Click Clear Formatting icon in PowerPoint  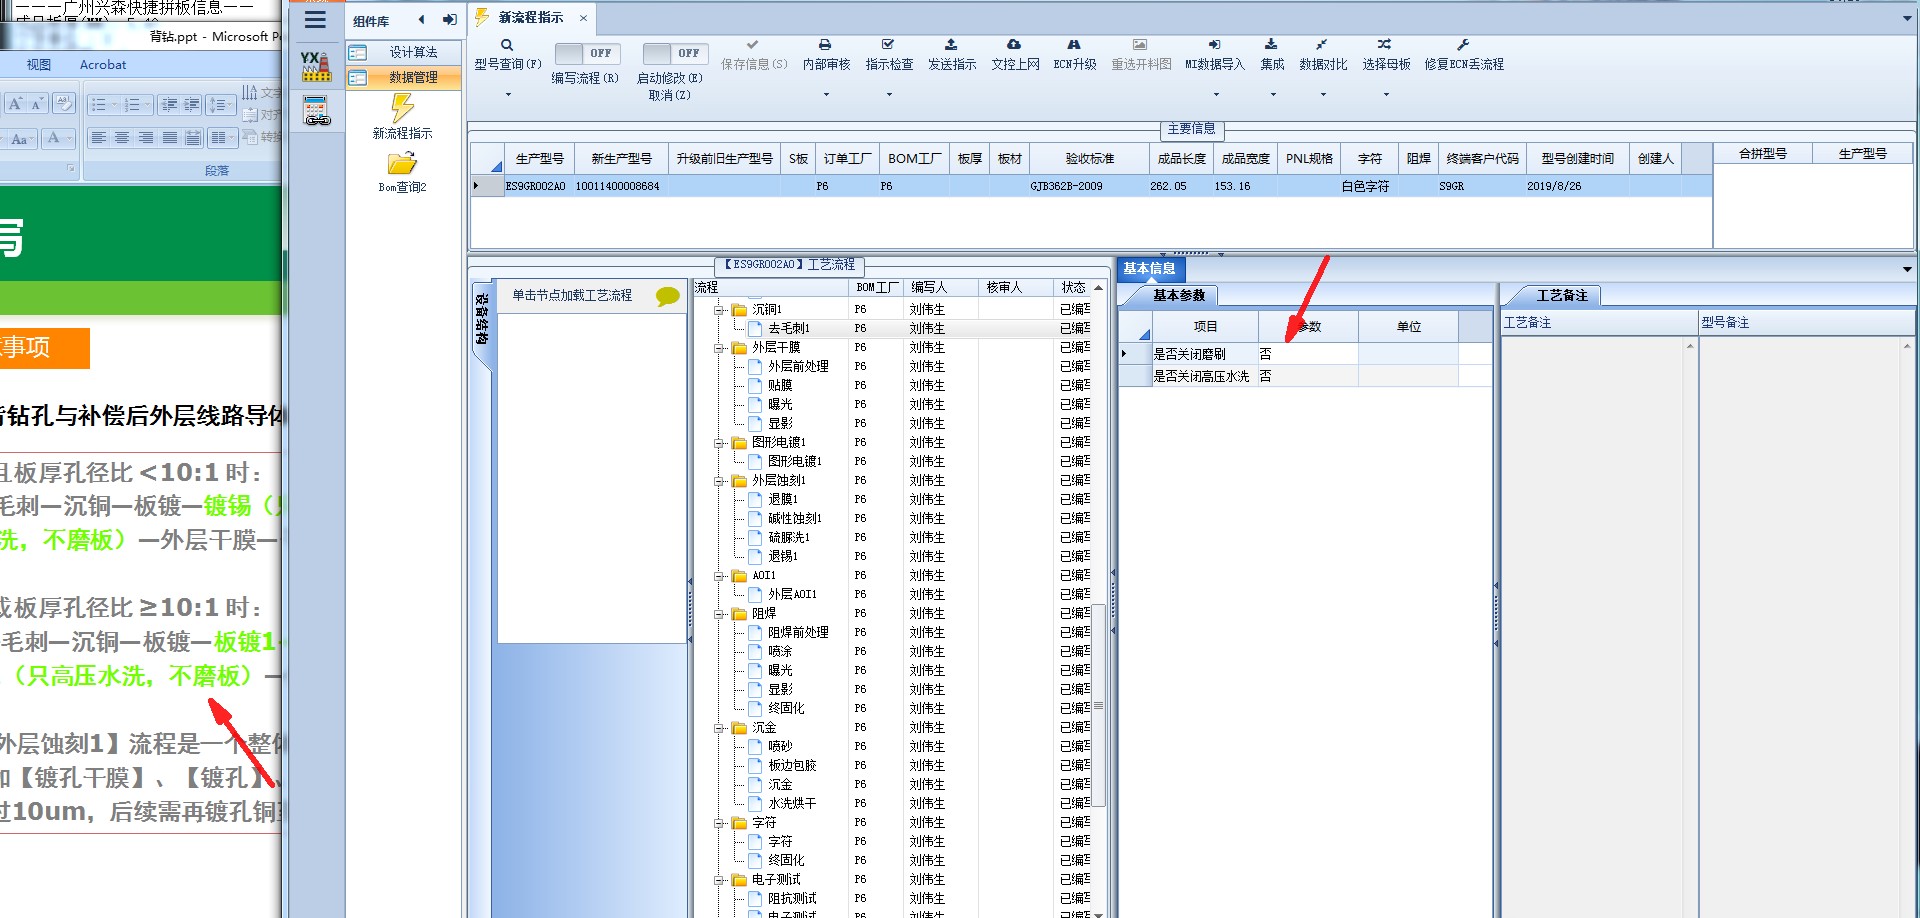click(x=63, y=103)
